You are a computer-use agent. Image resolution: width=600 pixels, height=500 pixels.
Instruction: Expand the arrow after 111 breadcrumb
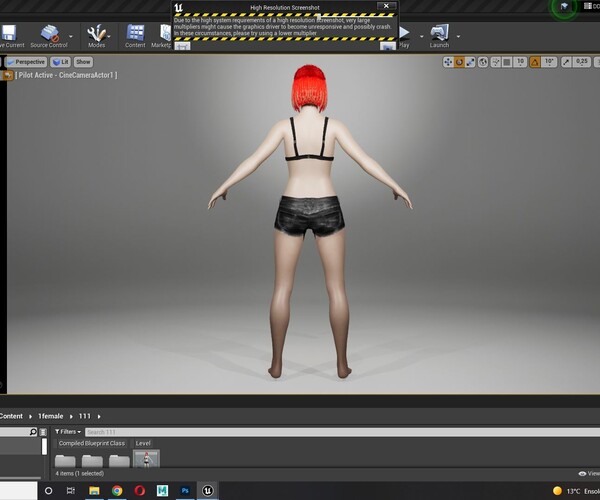click(99, 416)
